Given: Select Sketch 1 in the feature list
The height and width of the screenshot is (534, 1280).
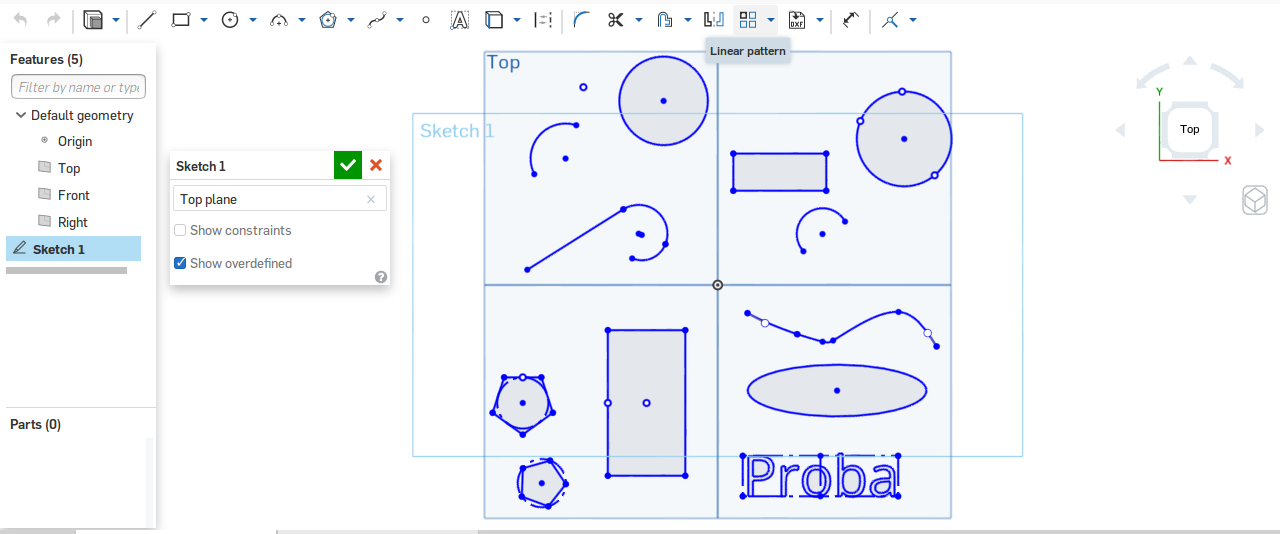Looking at the screenshot, I should [x=59, y=249].
